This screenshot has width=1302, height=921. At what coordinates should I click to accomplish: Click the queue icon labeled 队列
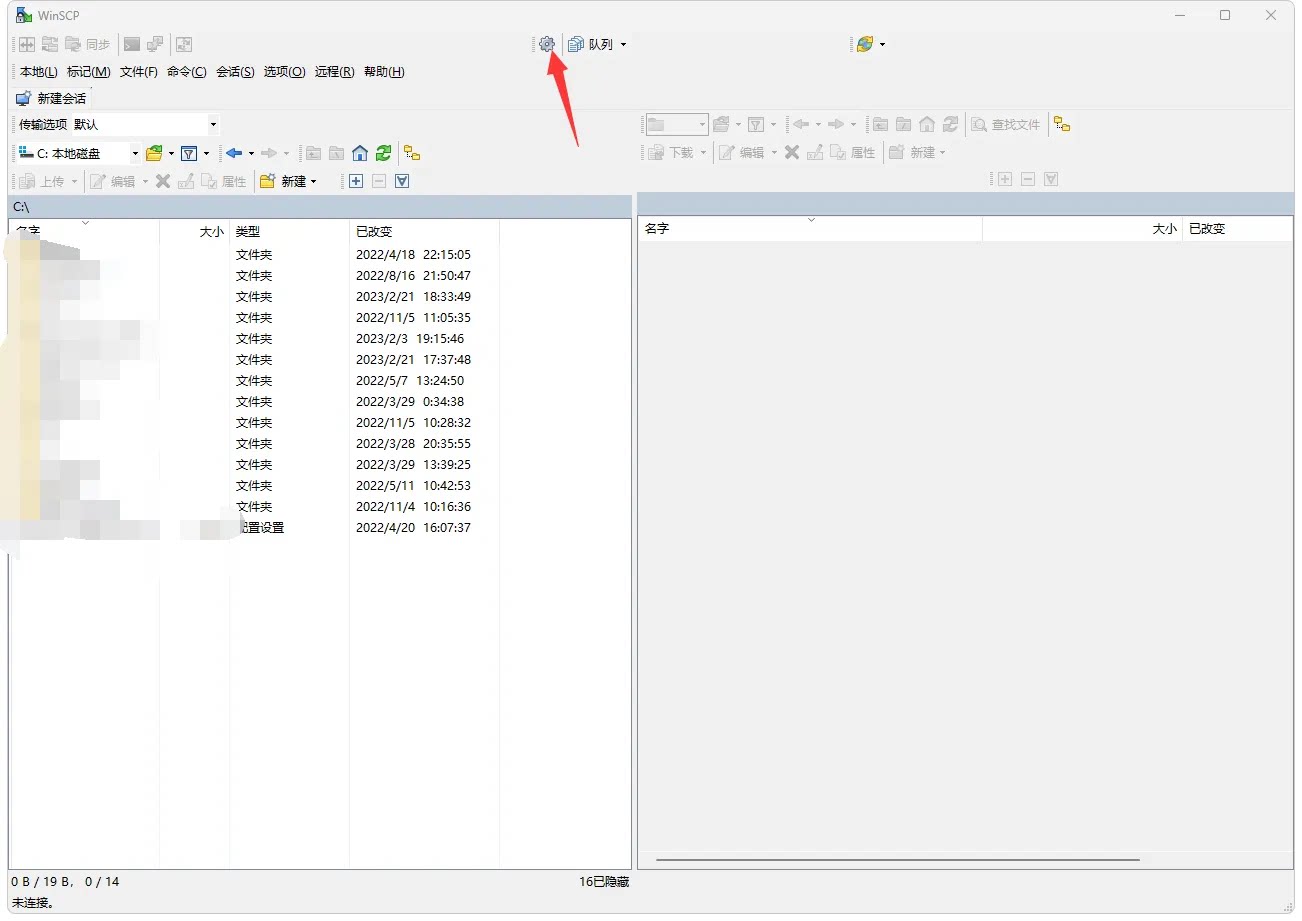(590, 44)
